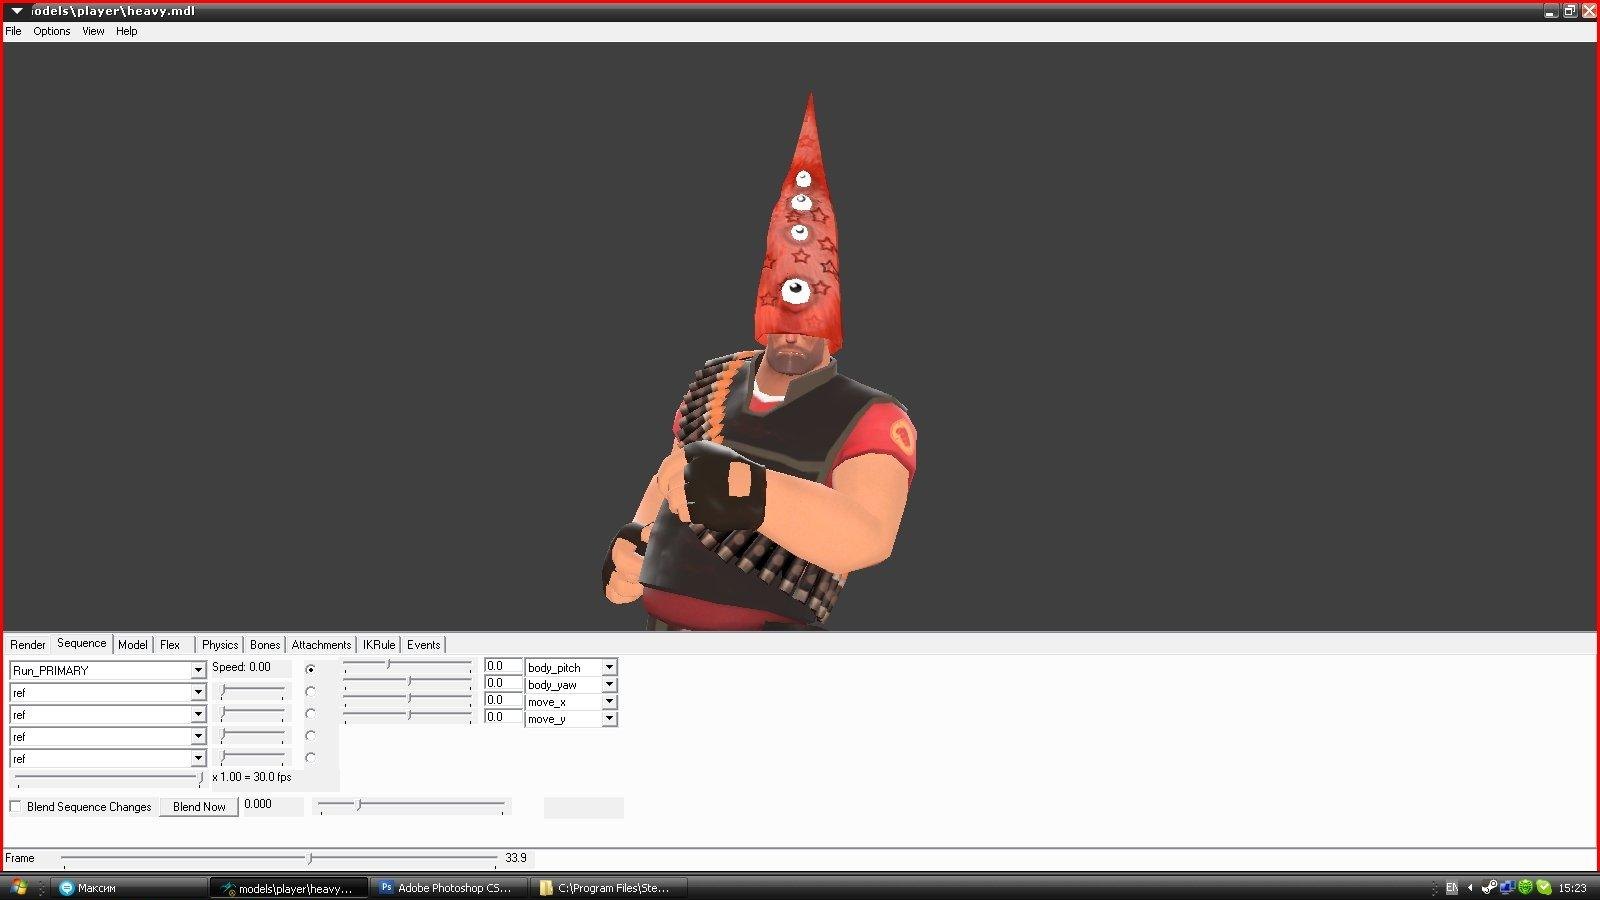Open the move_y pose parameter dropdown
Image resolution: width=1600 pixels, height=900 pixels.
(x=609, y=719)
